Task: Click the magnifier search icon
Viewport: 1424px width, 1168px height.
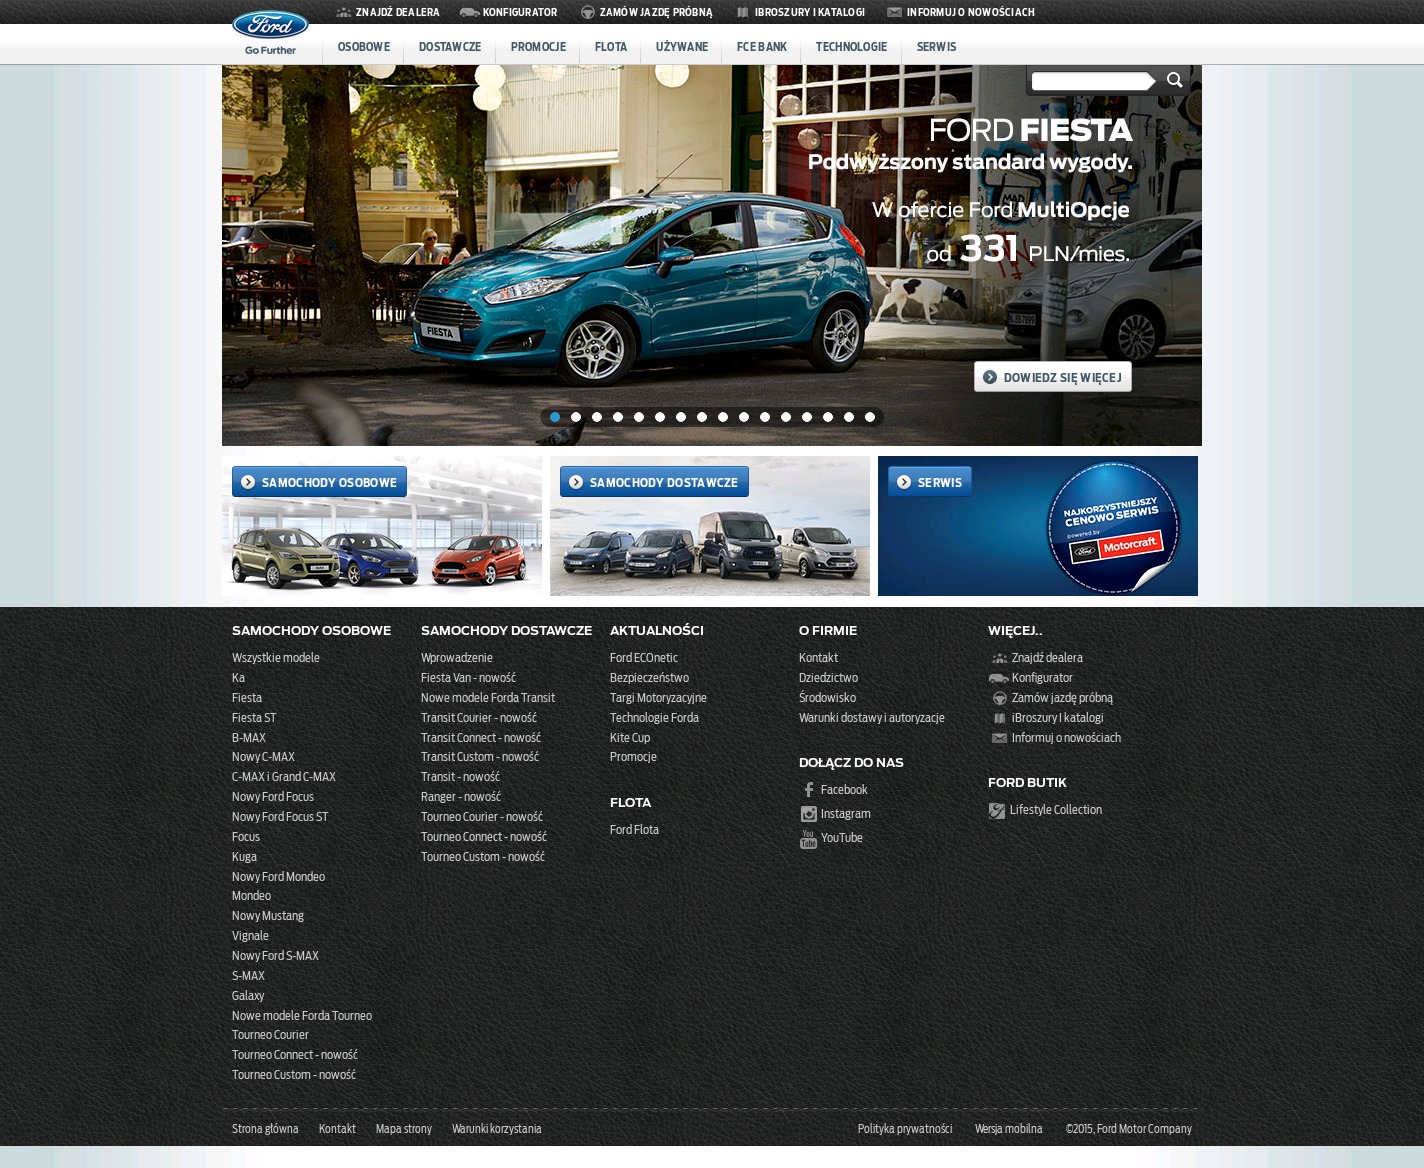Action: (x=1175, y=80)
